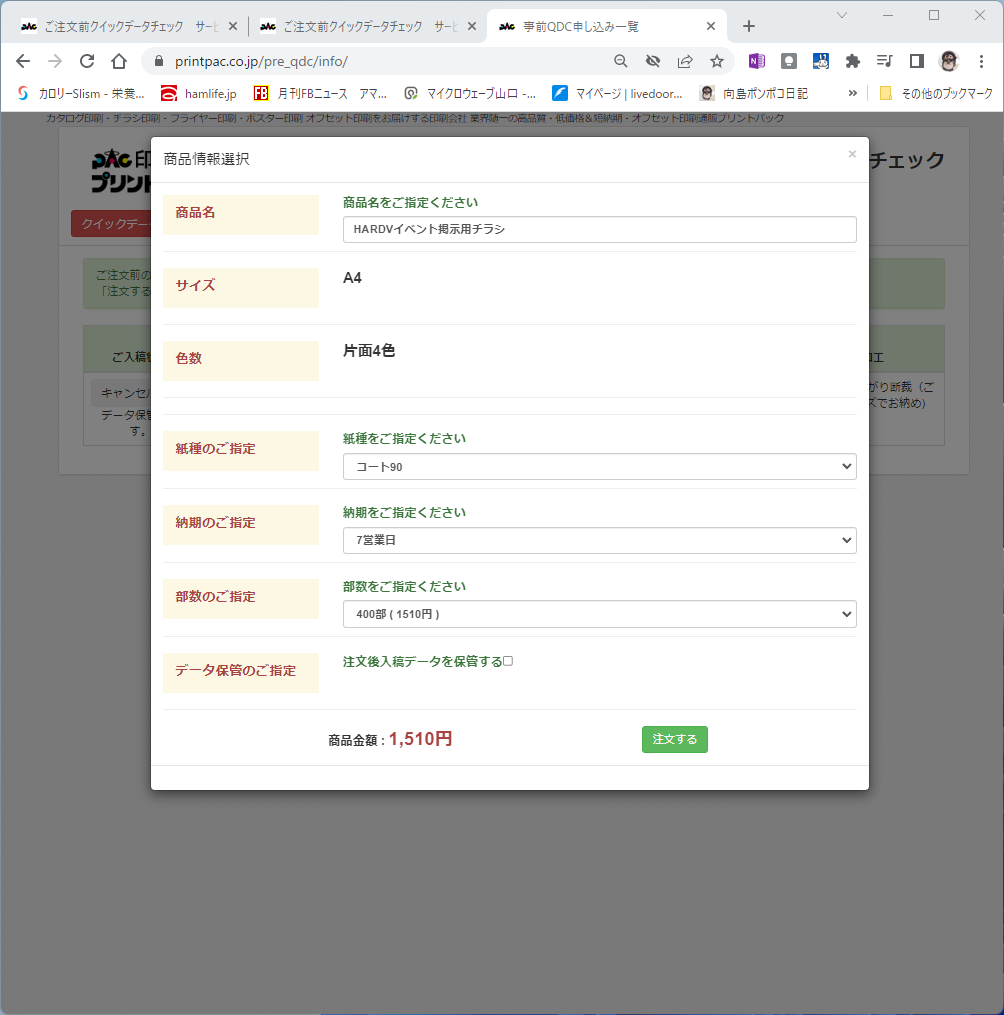Click the A4 size value
The width and height of the screenshot is (1004, 1015).
(x=352, y=278)
